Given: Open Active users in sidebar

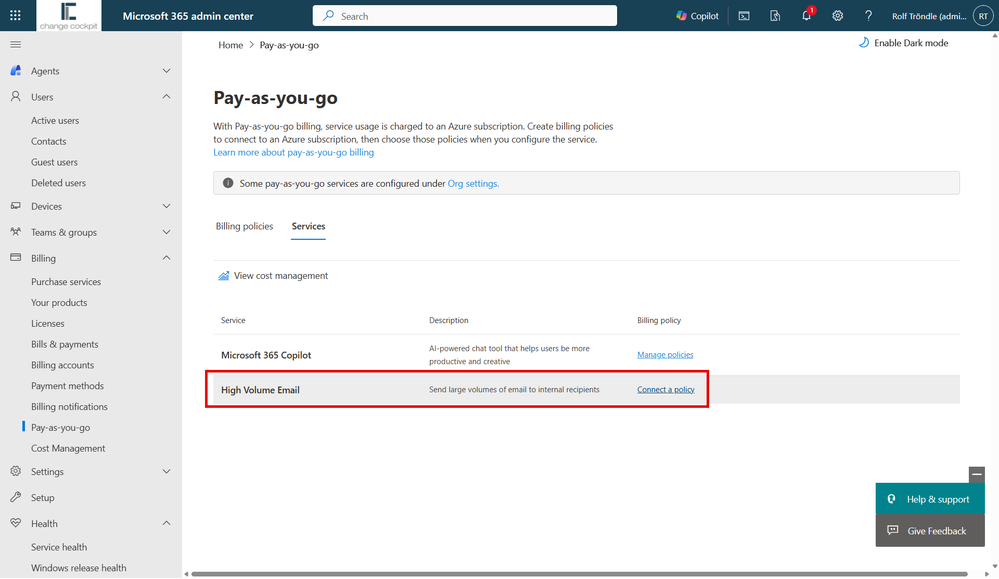Looking at the screenshot, I should point(55,120).
